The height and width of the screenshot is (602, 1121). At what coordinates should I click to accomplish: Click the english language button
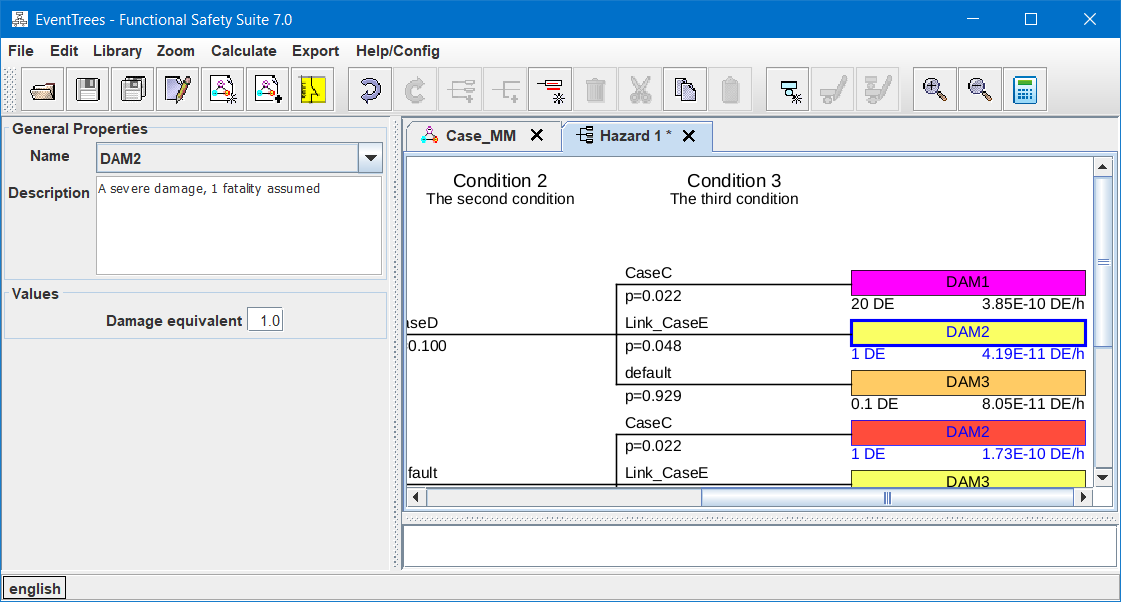(35, 588)
